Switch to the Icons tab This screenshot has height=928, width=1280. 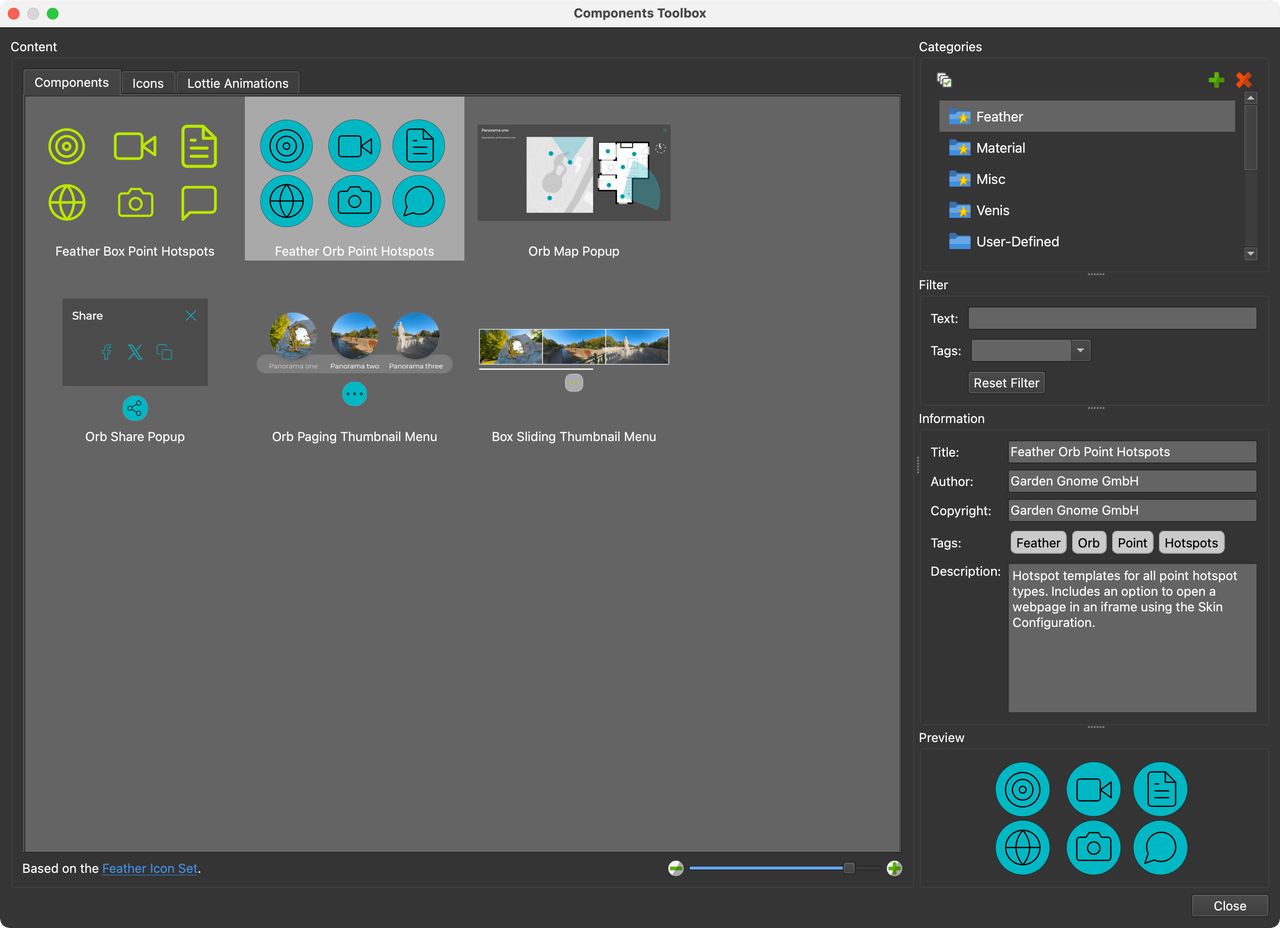(147, 82)
